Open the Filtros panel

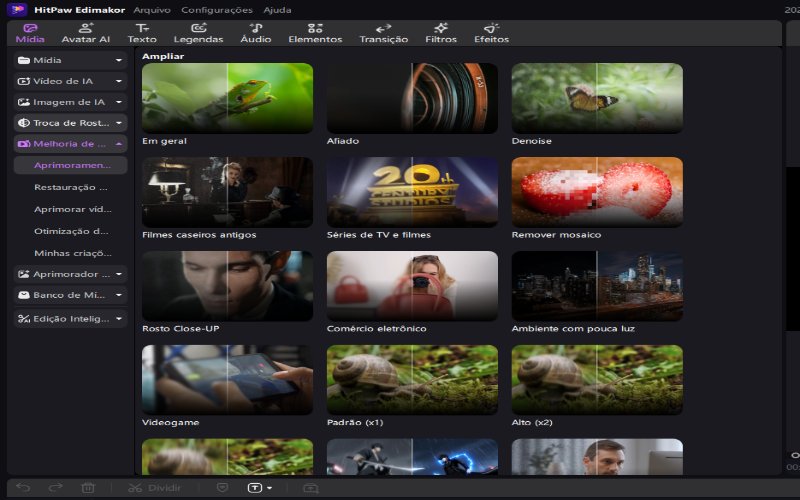[441, 33]
